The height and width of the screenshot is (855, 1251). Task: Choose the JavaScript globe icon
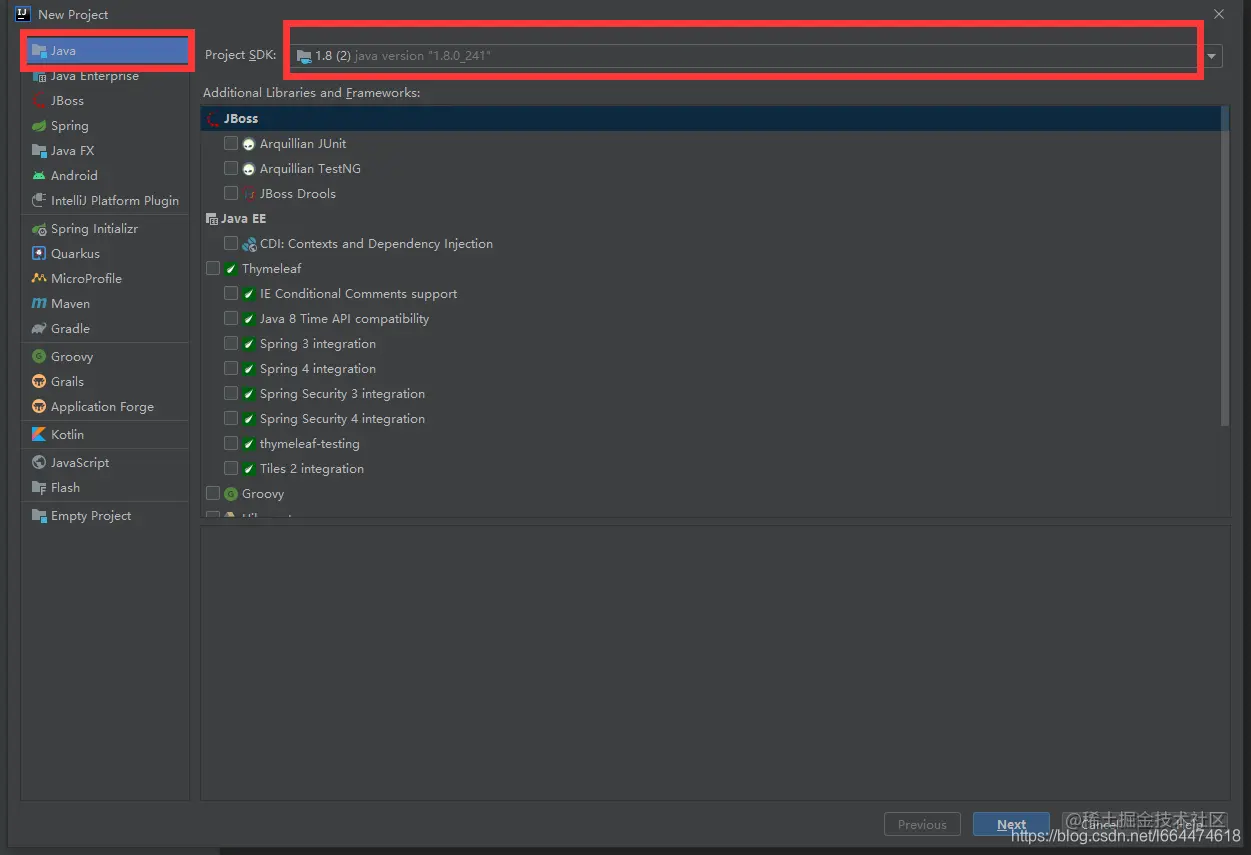[x=39, y=463]
